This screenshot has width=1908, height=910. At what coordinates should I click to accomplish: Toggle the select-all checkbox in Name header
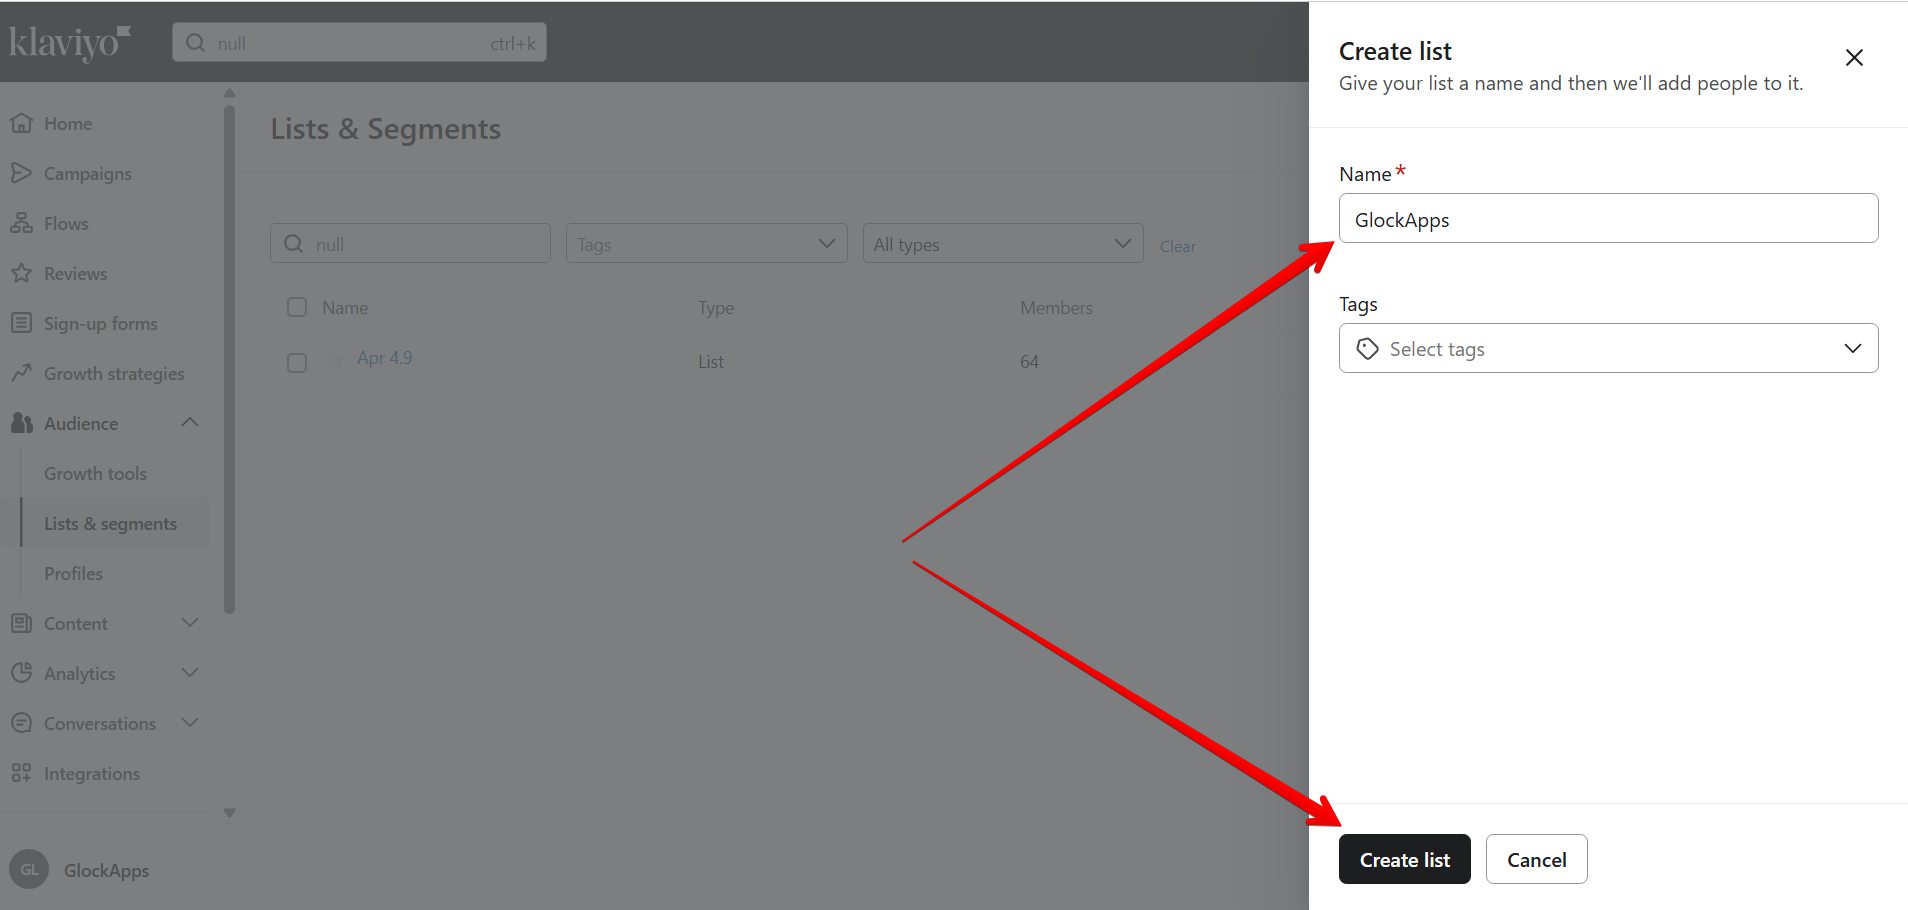pos(297,307)
